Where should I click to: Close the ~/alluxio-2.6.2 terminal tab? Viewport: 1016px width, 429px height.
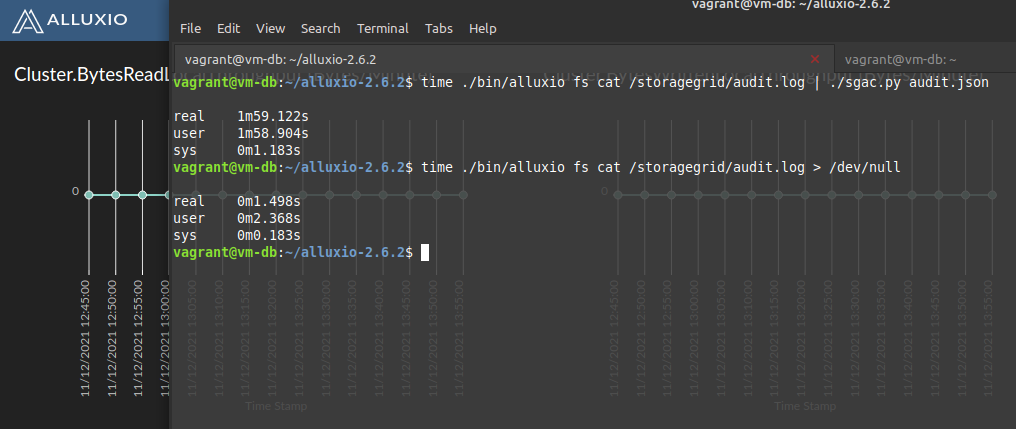(x=814, y=60)
